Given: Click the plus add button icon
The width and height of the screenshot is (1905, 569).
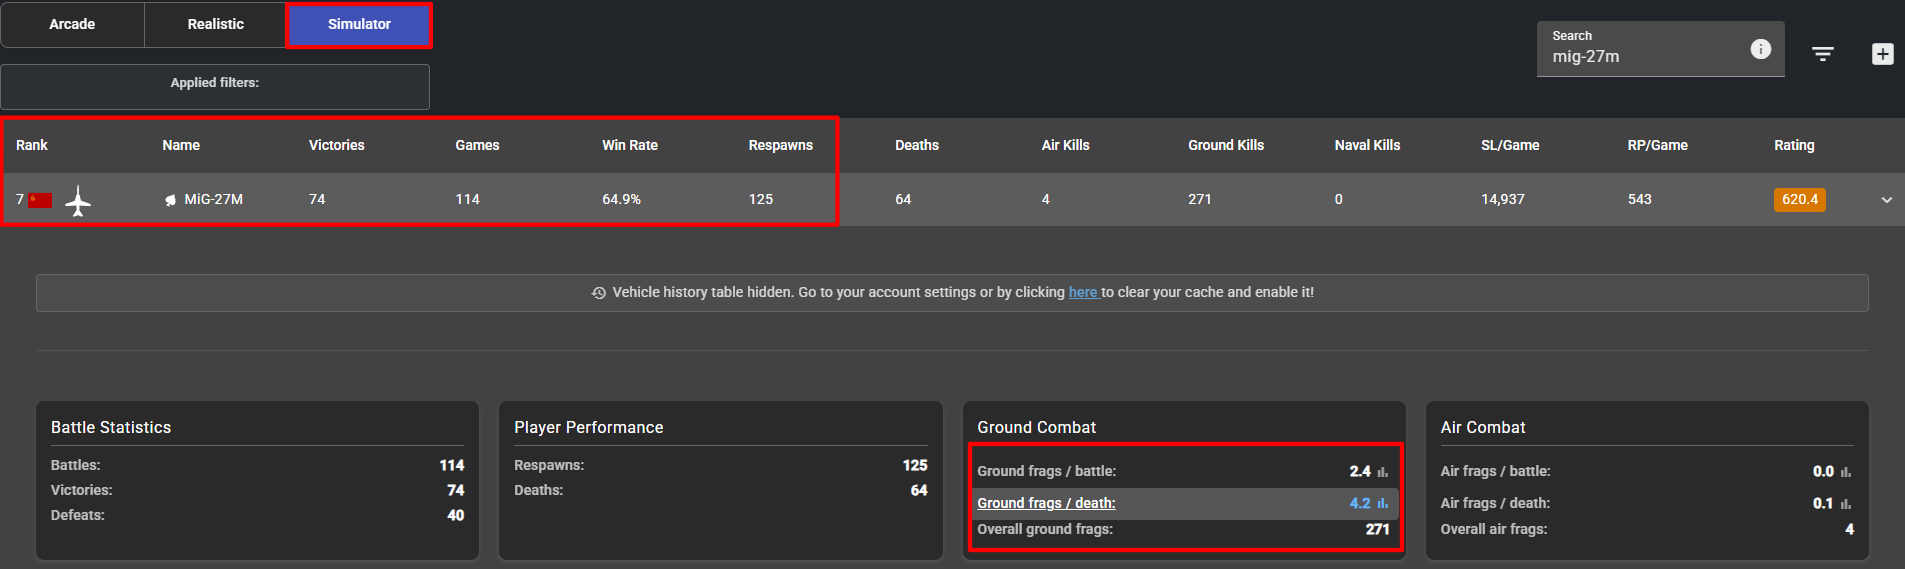Looking at the screenshot, I should click(1882, 54).
